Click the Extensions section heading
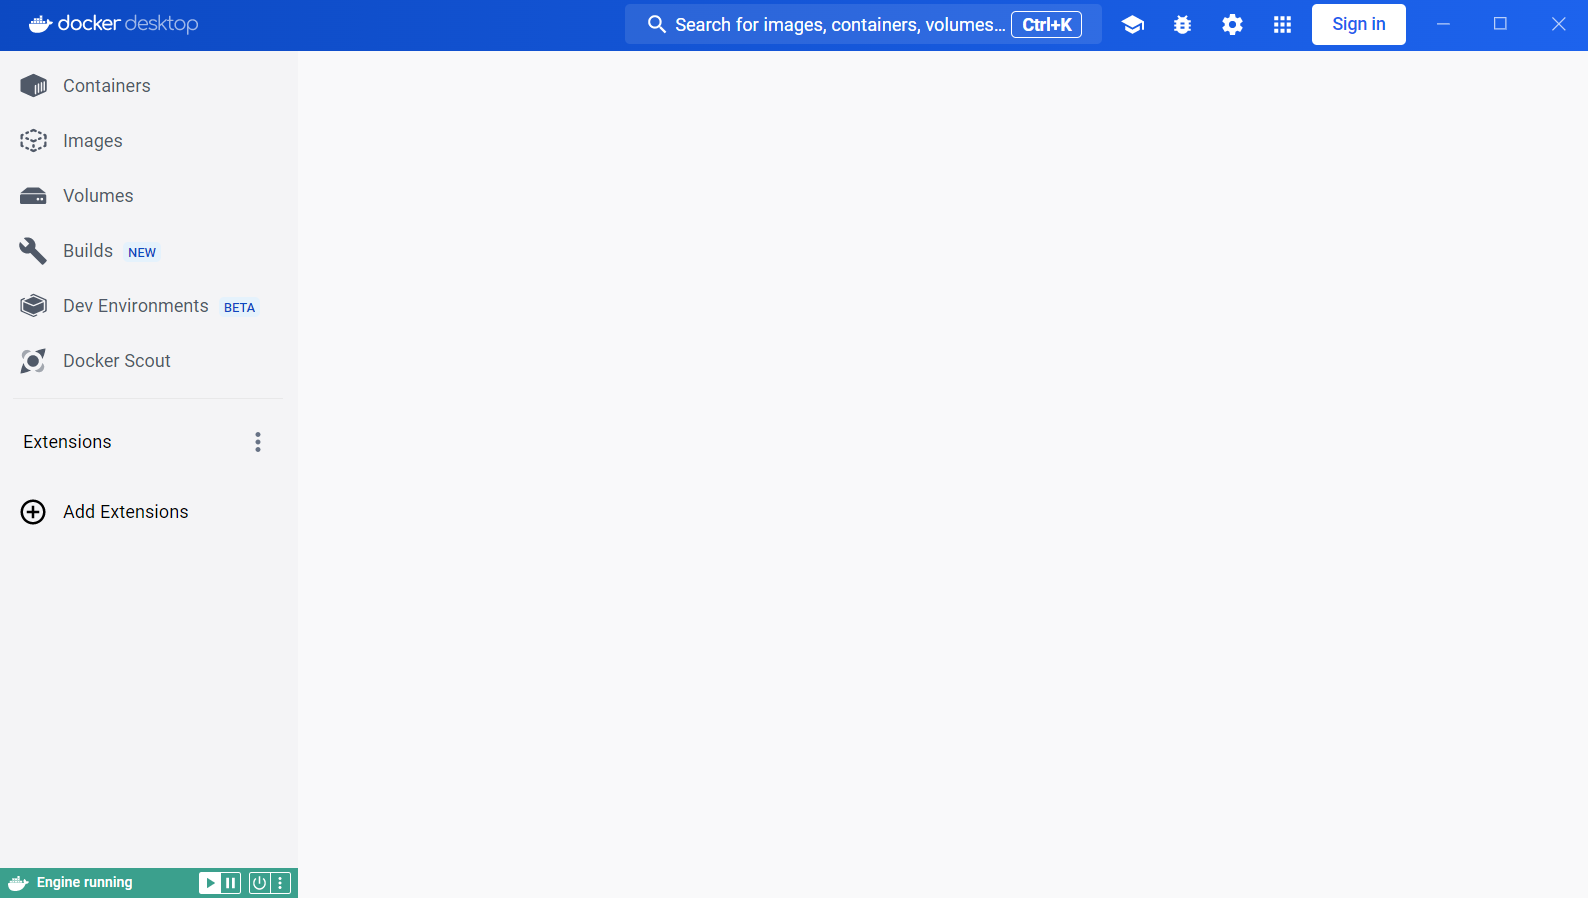Viewport: 1588px width, 898px height. 67,442
